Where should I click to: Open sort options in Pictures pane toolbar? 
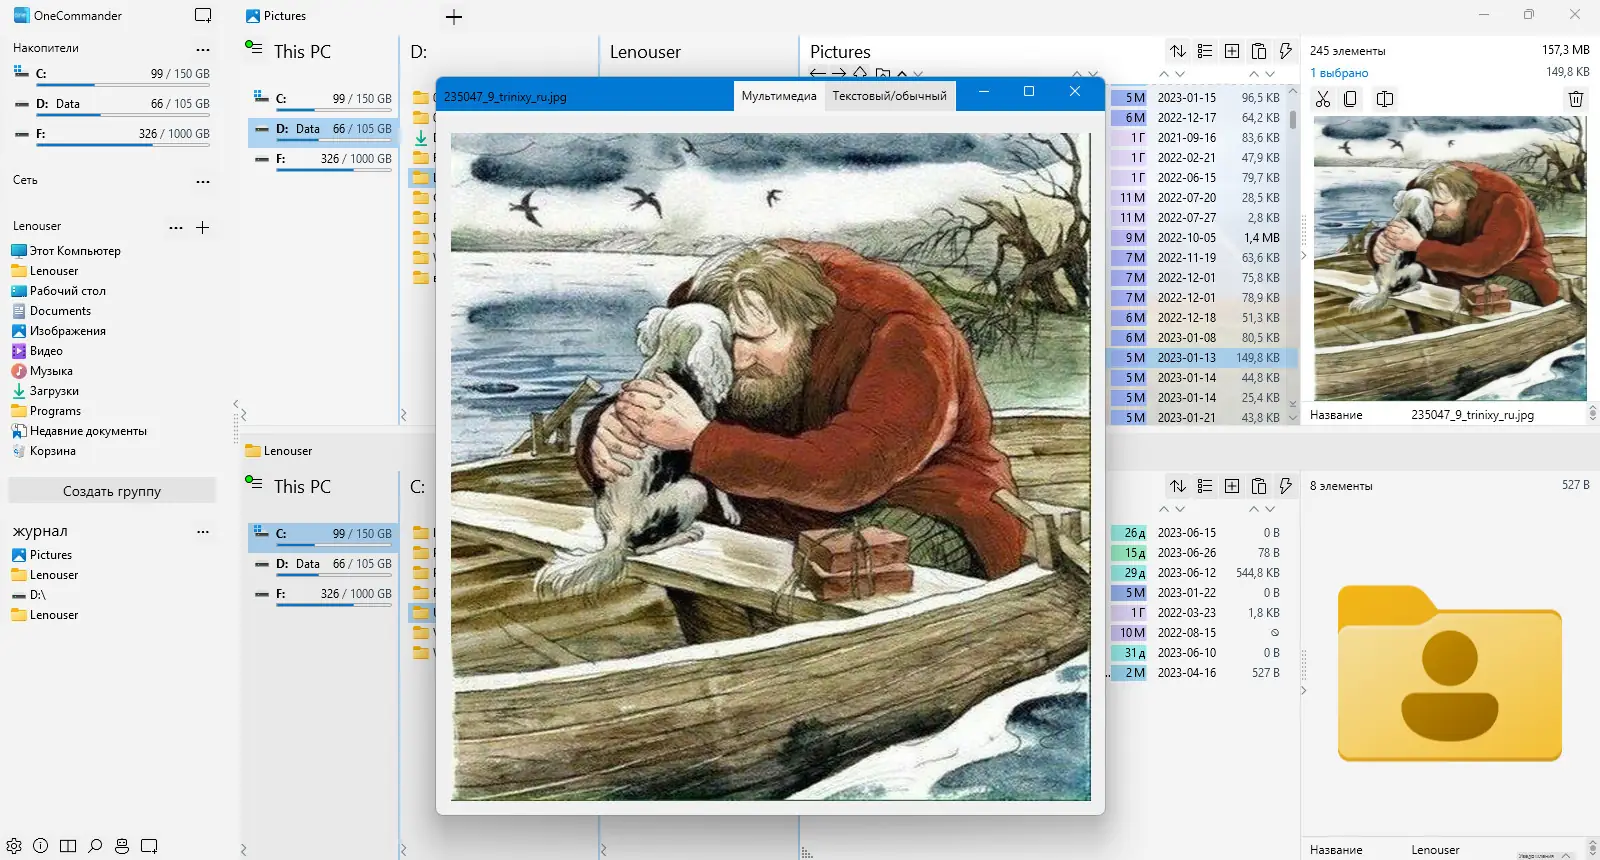pos(1178,51)
